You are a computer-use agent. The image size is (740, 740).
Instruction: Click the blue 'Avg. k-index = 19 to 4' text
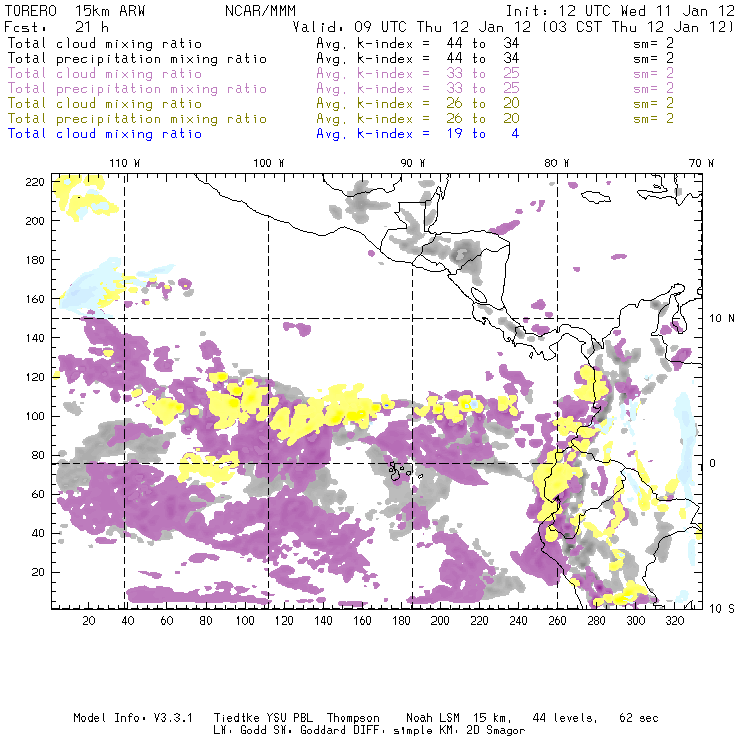pyautogui.click(x=418, y=134)
